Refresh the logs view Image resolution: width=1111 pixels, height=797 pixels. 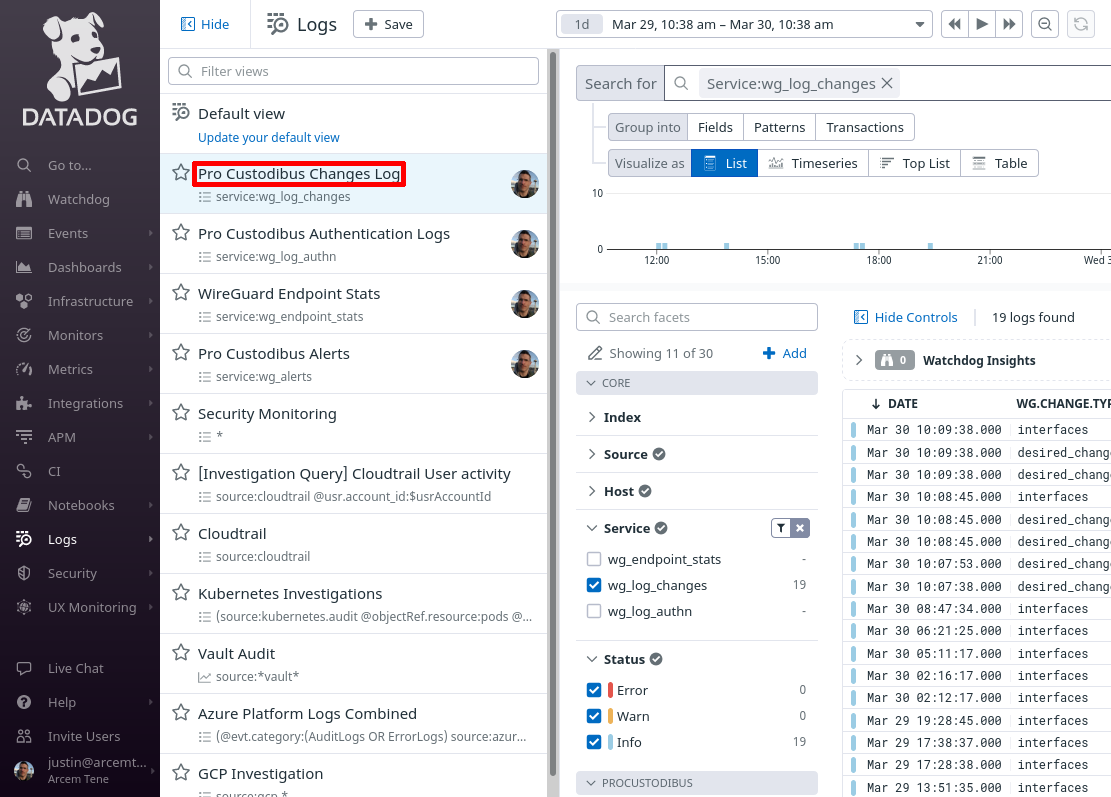pyautogui.click(x=1081, y=24)
